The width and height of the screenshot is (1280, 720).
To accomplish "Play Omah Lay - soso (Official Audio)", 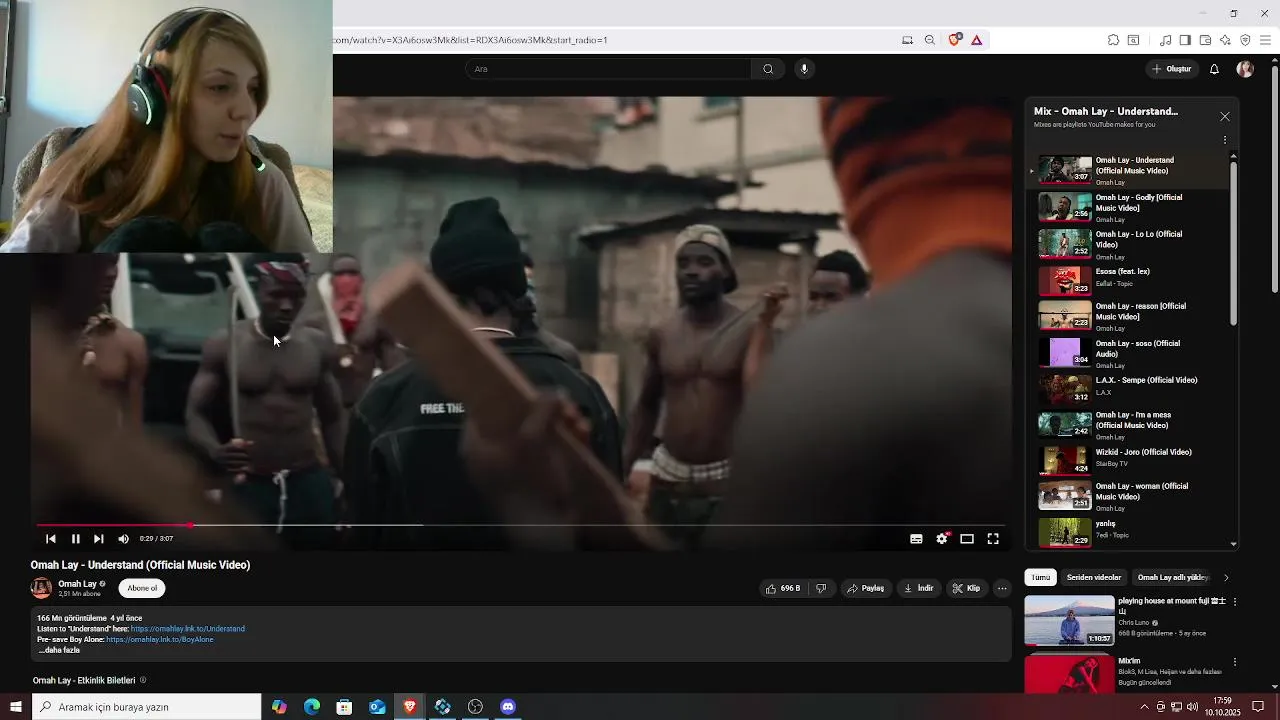I will 1130,353.
